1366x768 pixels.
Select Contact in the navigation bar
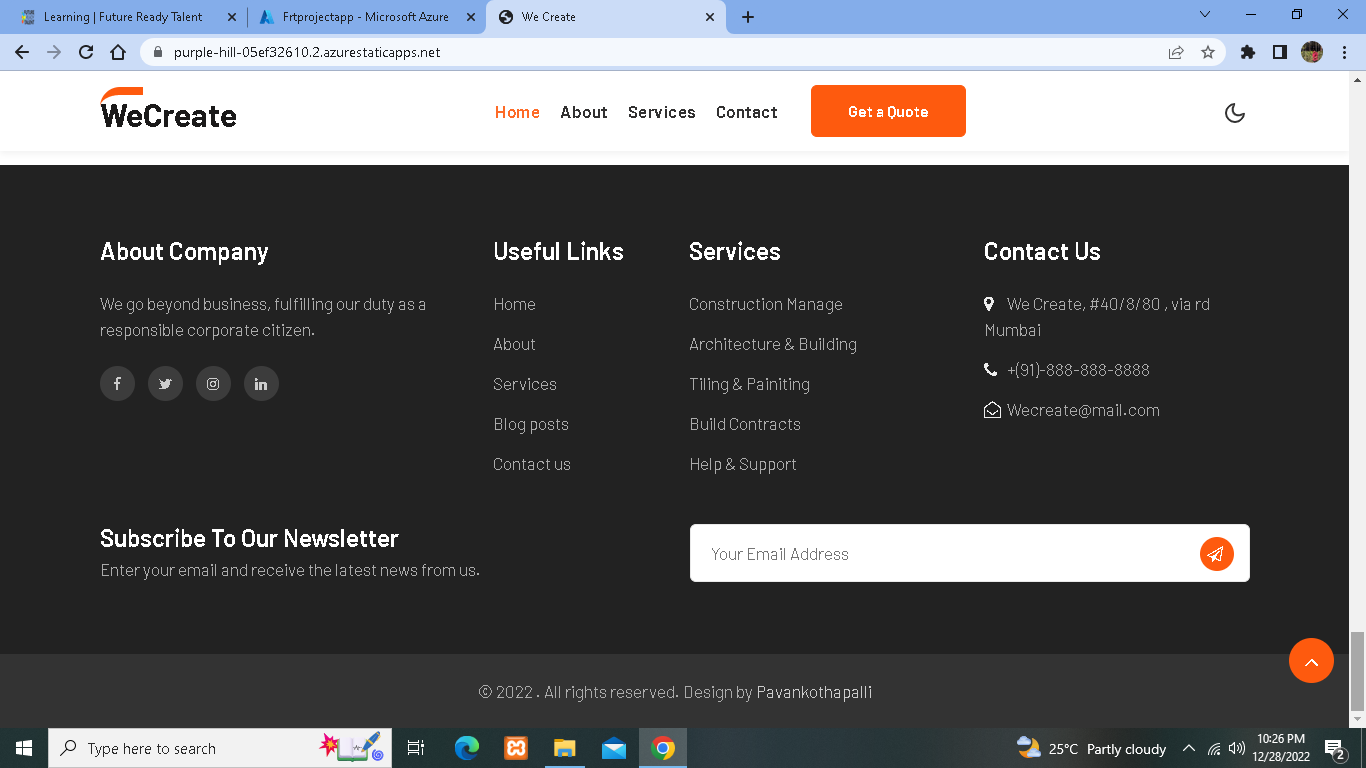click(747, 112)
